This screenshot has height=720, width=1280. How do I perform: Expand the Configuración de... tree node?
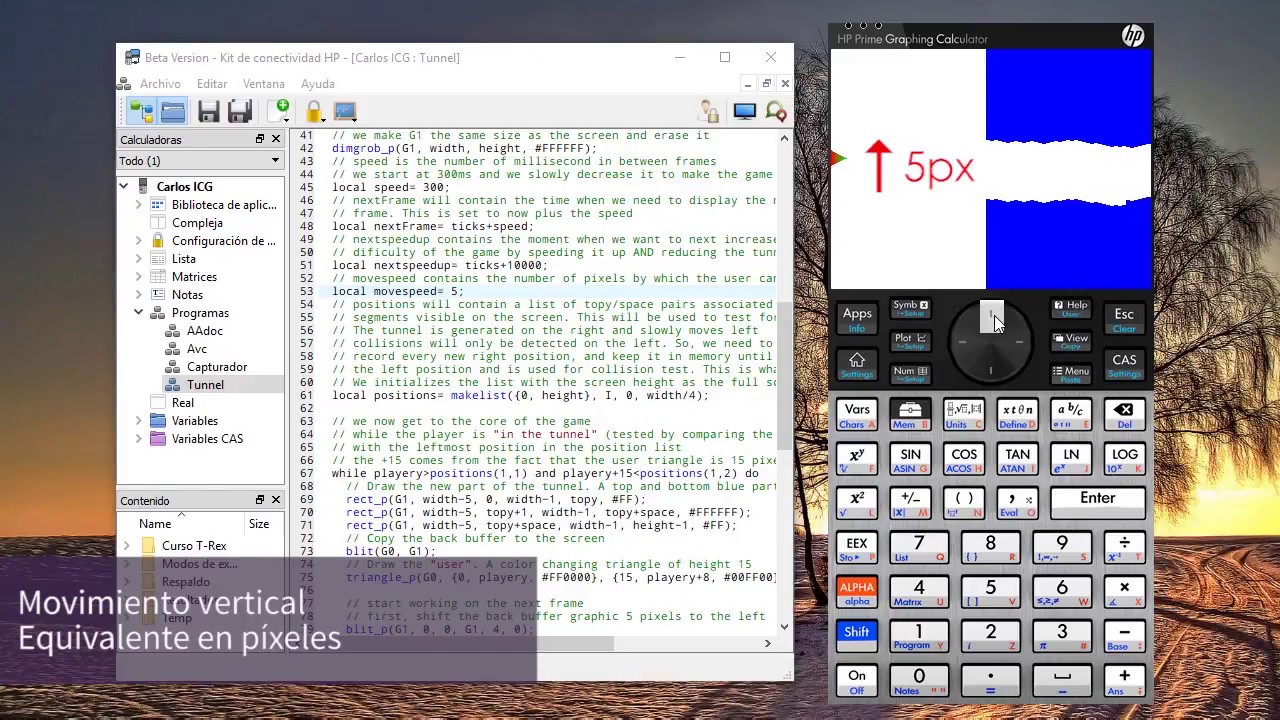click(x=139, y=241)
